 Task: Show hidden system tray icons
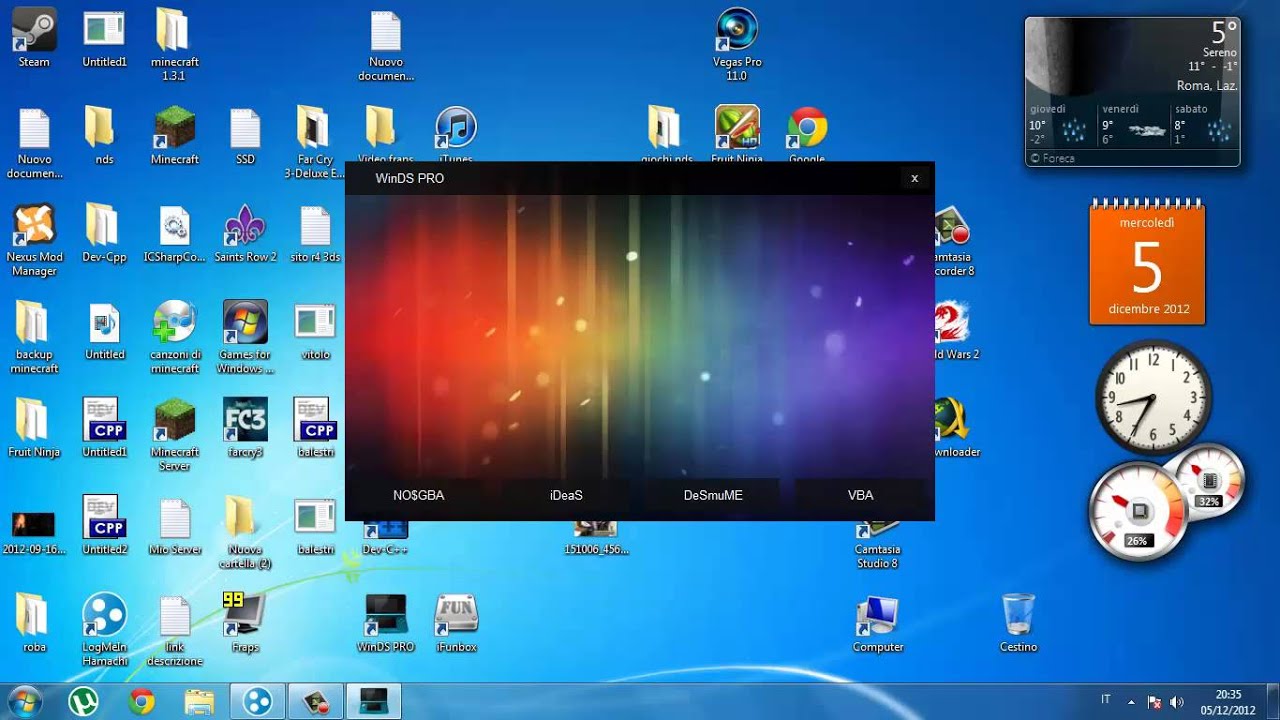coord(1131,702)
